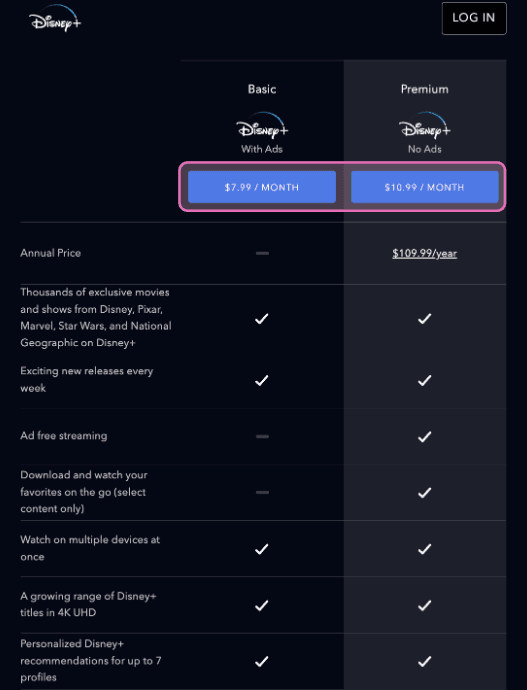
Task: Choose the $7.99 / MONTH Basic plan
Action: [x=262, y=187]
